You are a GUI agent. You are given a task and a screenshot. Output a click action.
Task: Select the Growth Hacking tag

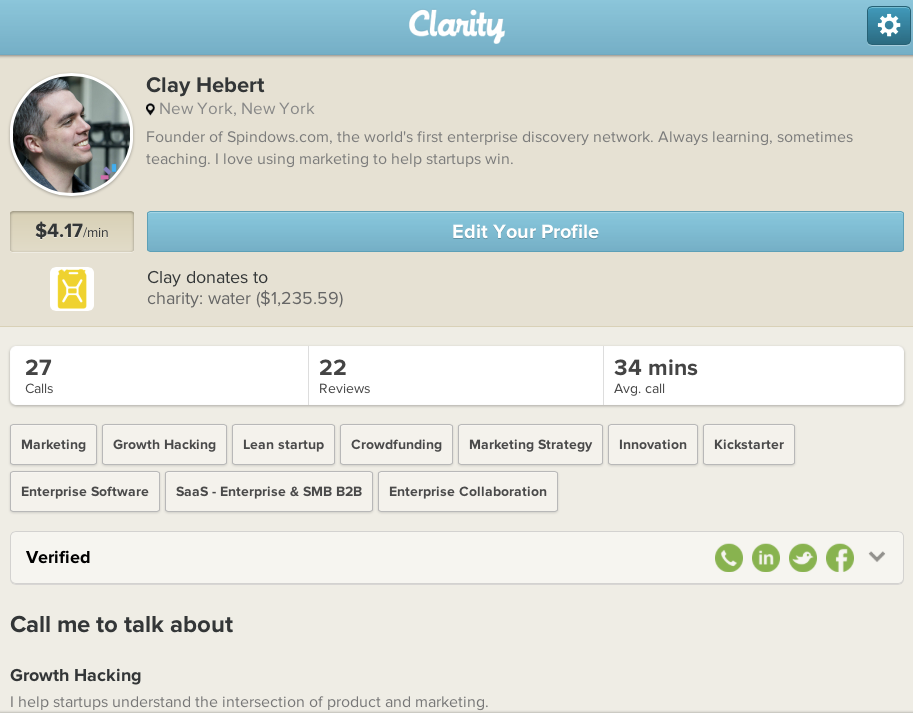(164, 445)
